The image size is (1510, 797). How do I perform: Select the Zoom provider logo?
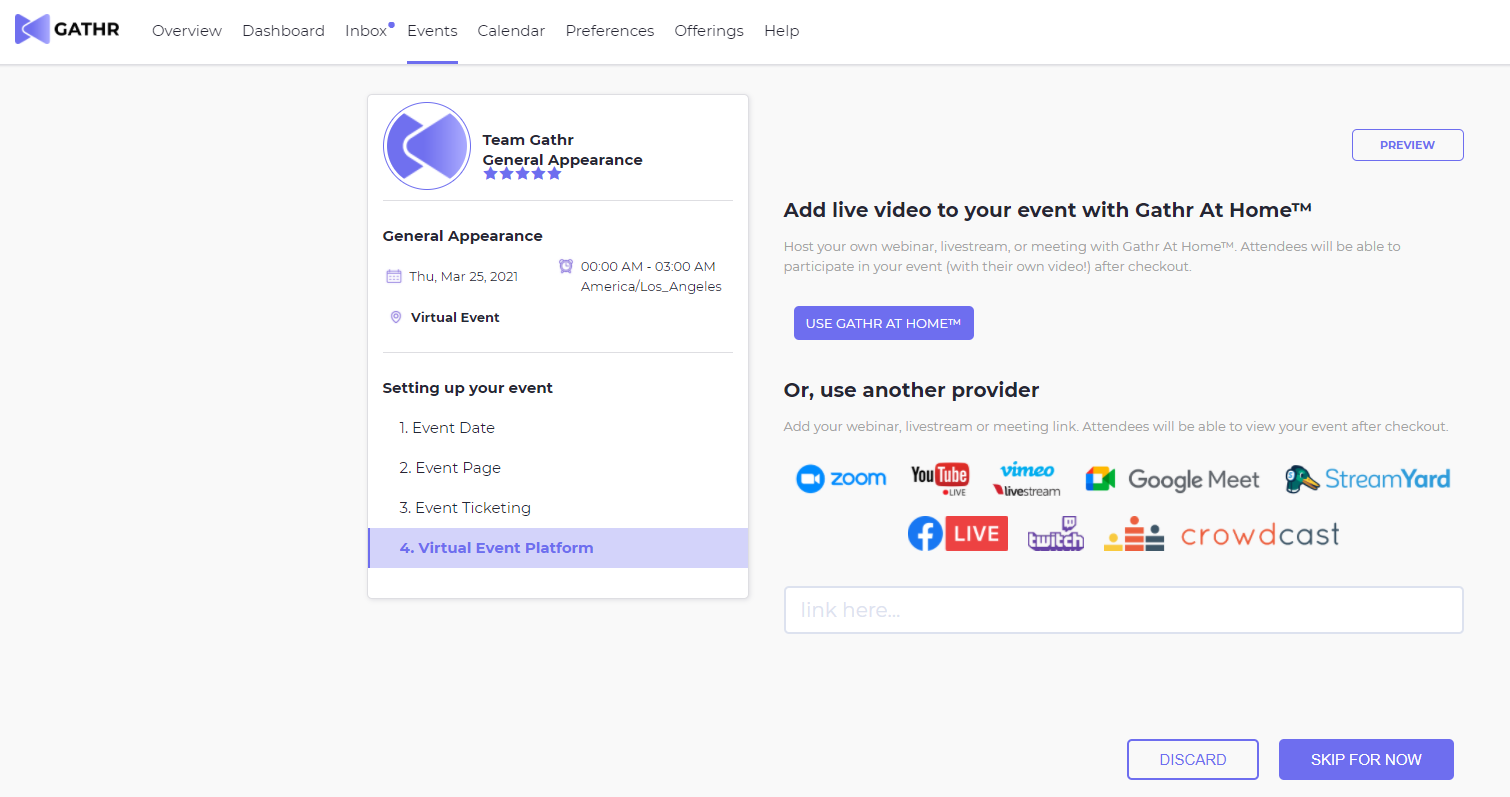(841, 479)
